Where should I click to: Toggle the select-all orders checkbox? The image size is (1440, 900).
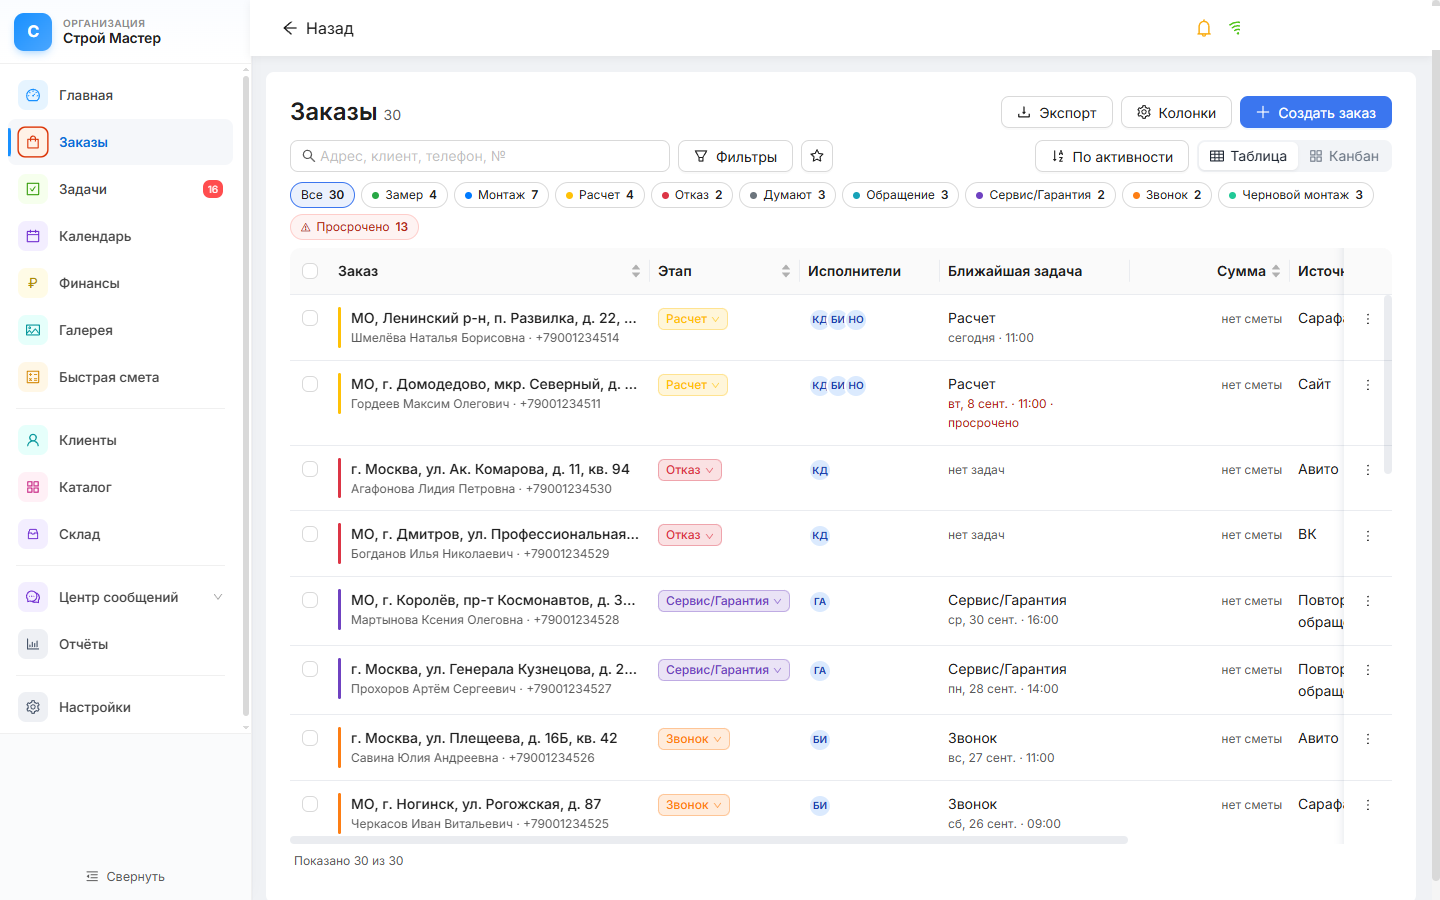[x=310, y=271]
